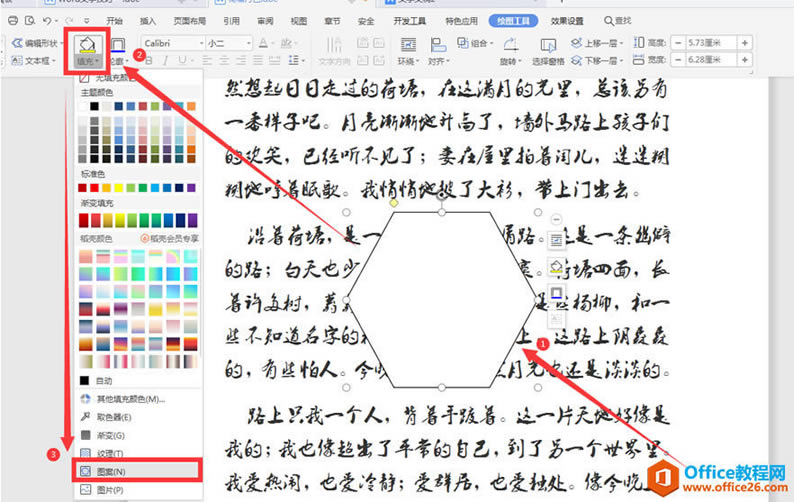
Task: Click the floating fill bucket icon beside the hexagon
Action: pyautogui.click(x=556, y=267)
